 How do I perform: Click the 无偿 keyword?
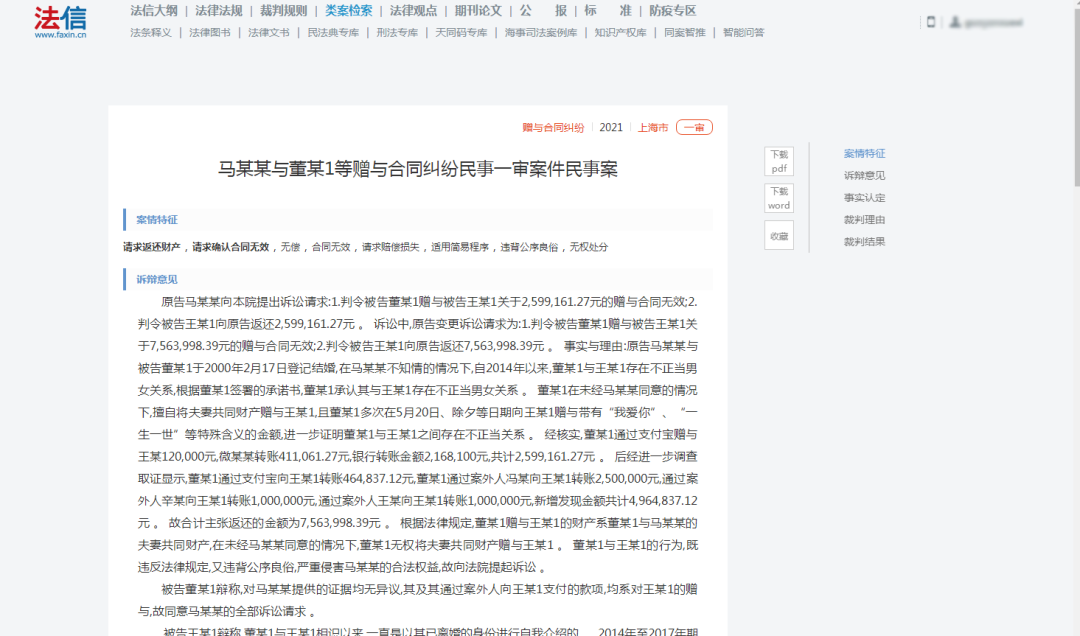[x=291, y=247]
